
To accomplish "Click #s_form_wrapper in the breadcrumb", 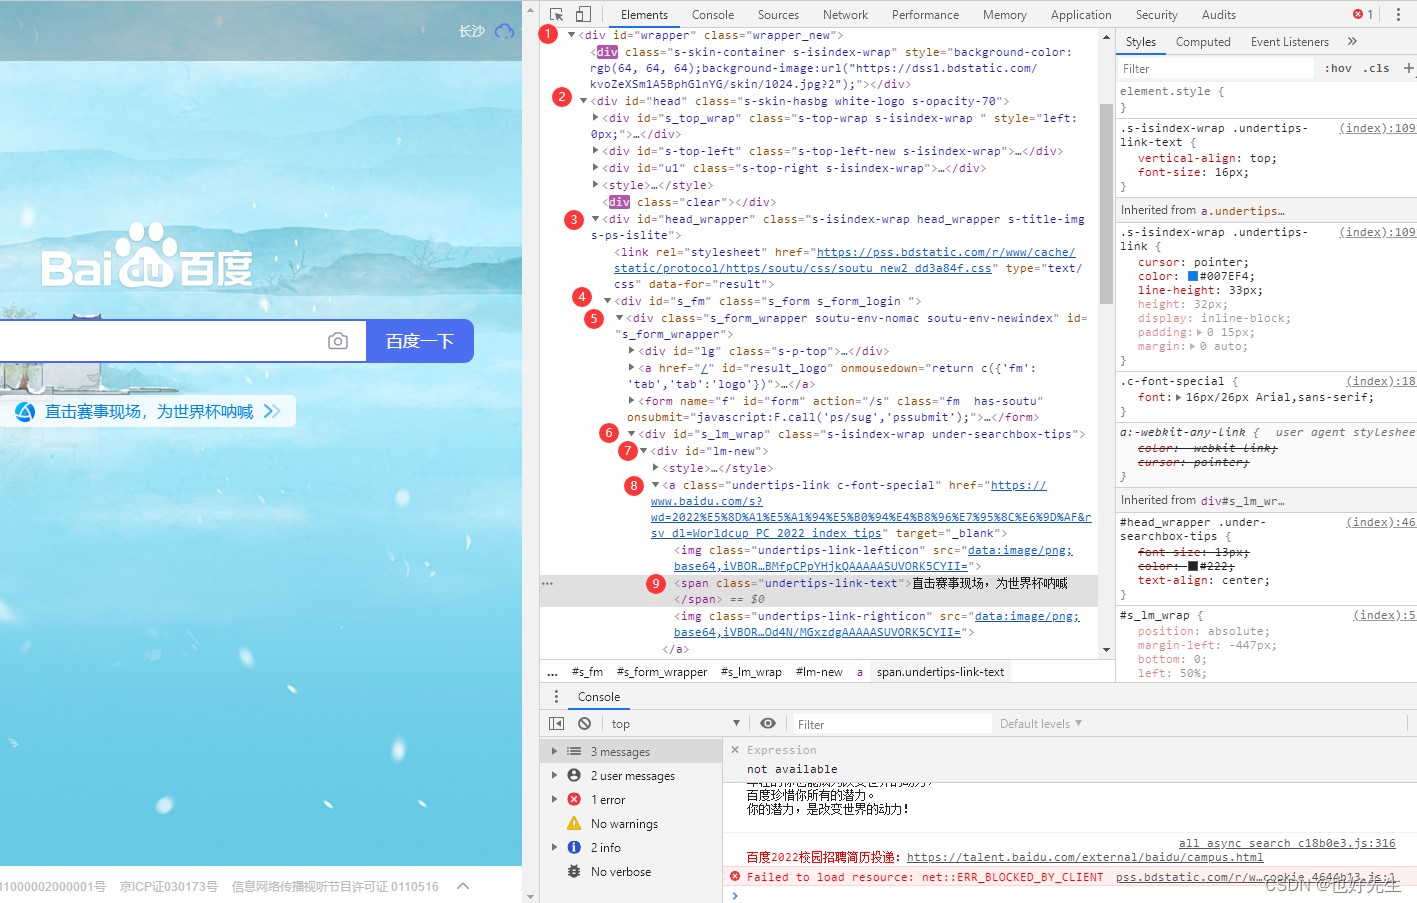I will 662,672.
